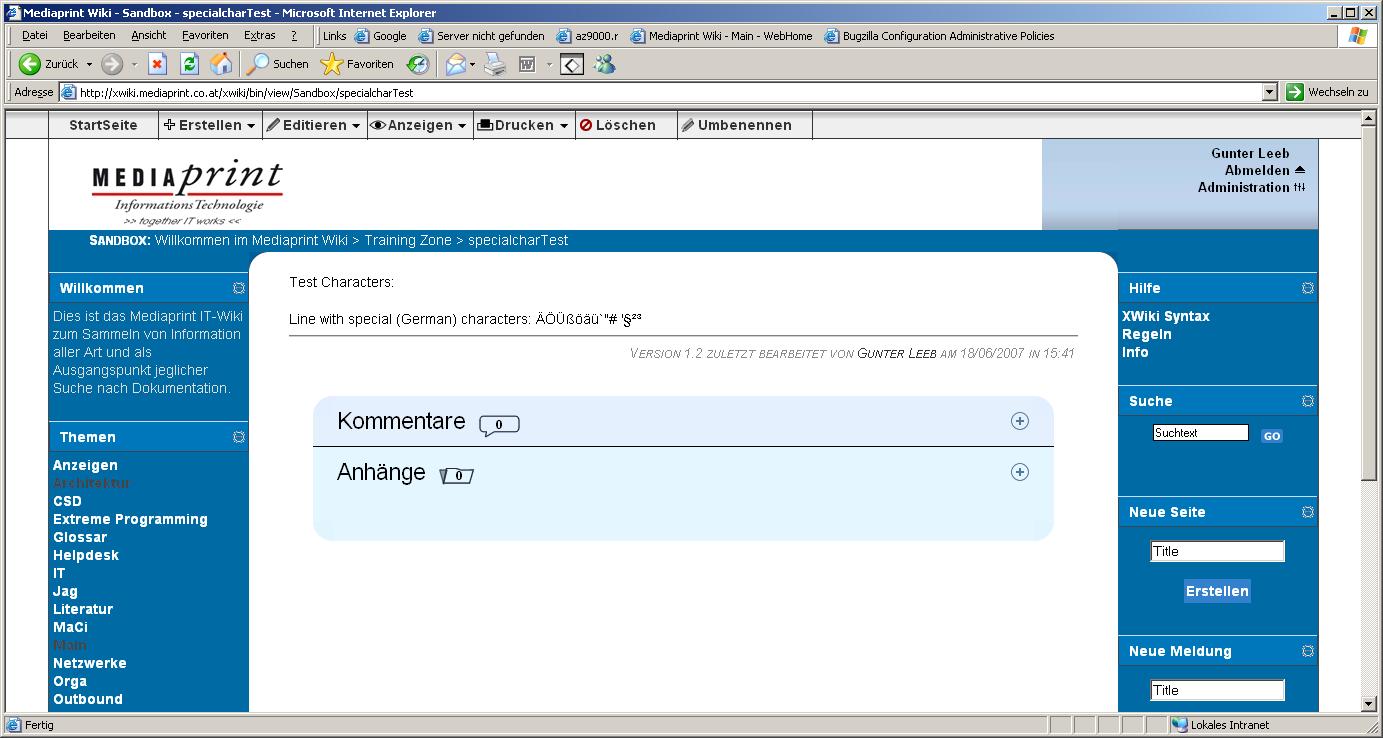
Task: Open the XWiki Syntax help link
Action: point(1166,316)
